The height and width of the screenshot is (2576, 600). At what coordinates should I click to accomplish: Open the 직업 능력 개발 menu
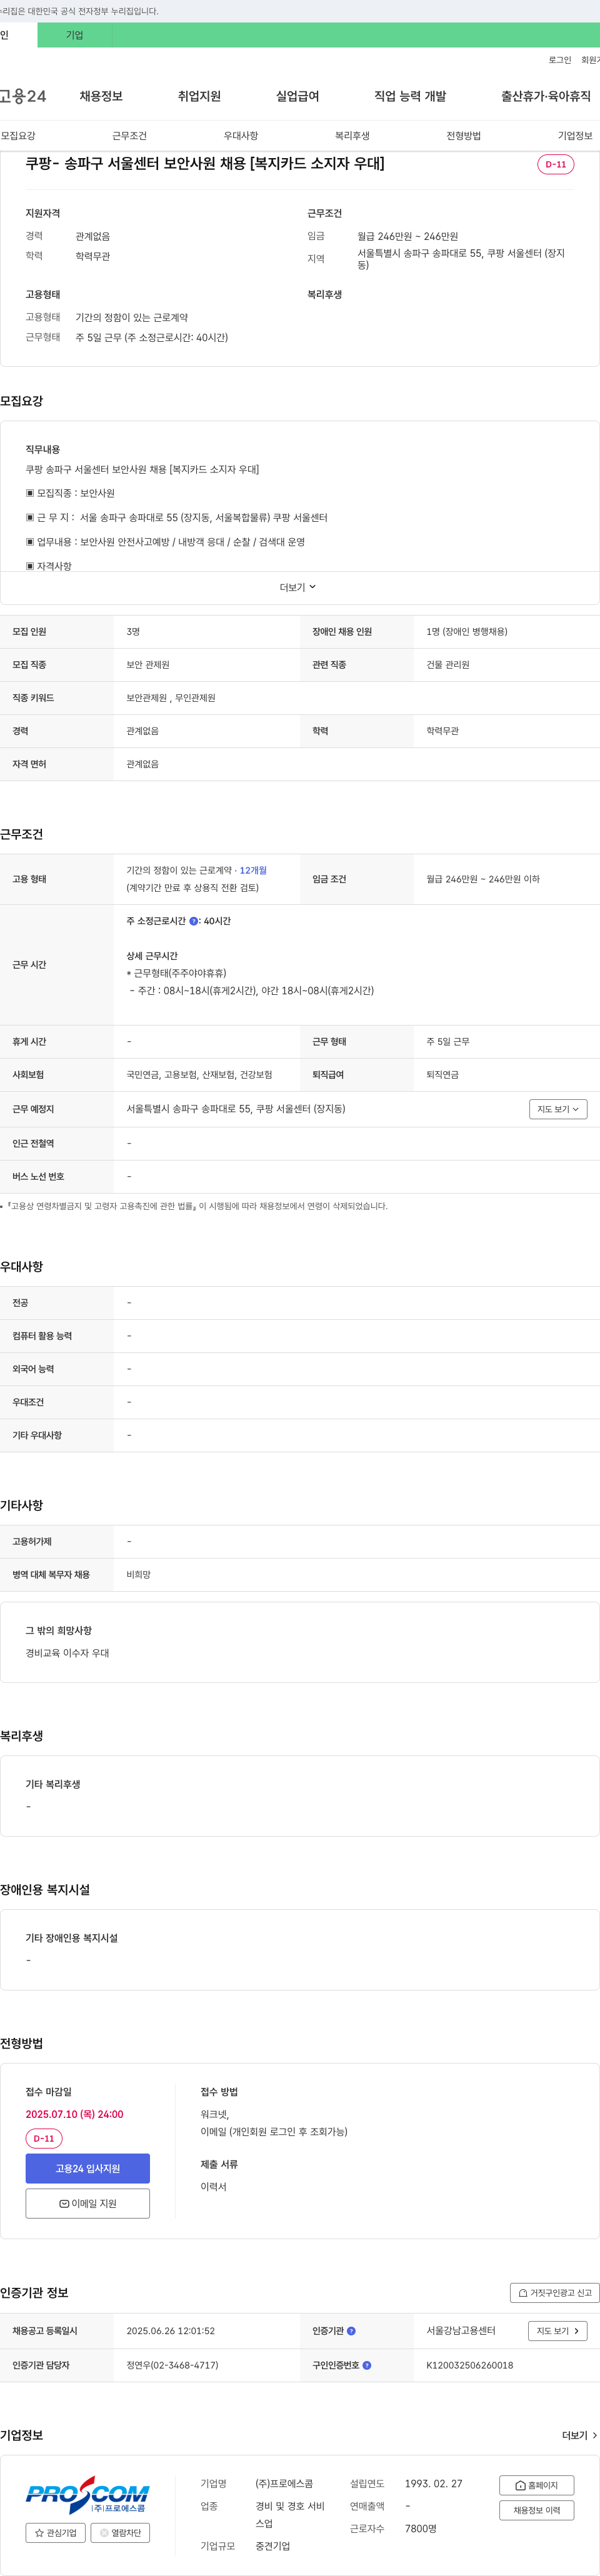pos(410,96)
